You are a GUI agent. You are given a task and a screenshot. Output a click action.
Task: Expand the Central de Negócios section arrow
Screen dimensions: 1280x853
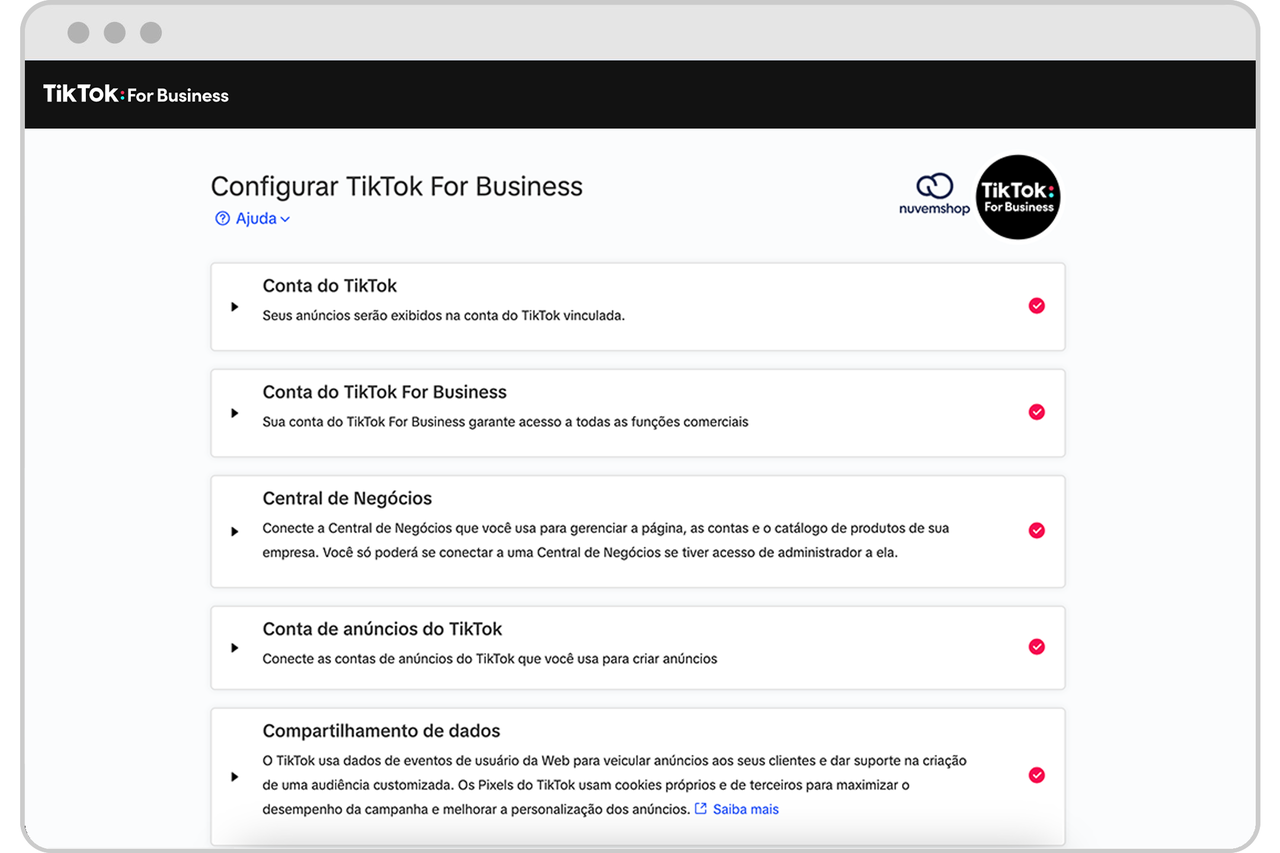point(235,532)
